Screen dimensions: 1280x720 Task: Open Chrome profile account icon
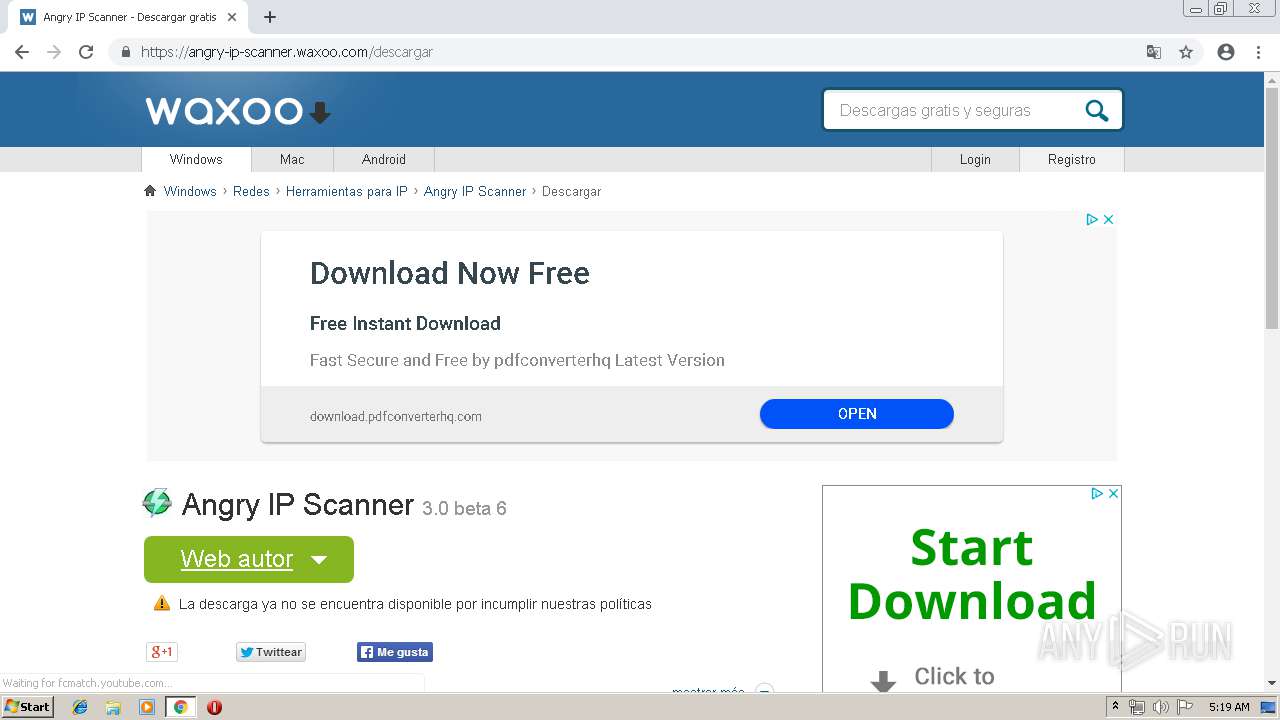tap(1226, 52)
